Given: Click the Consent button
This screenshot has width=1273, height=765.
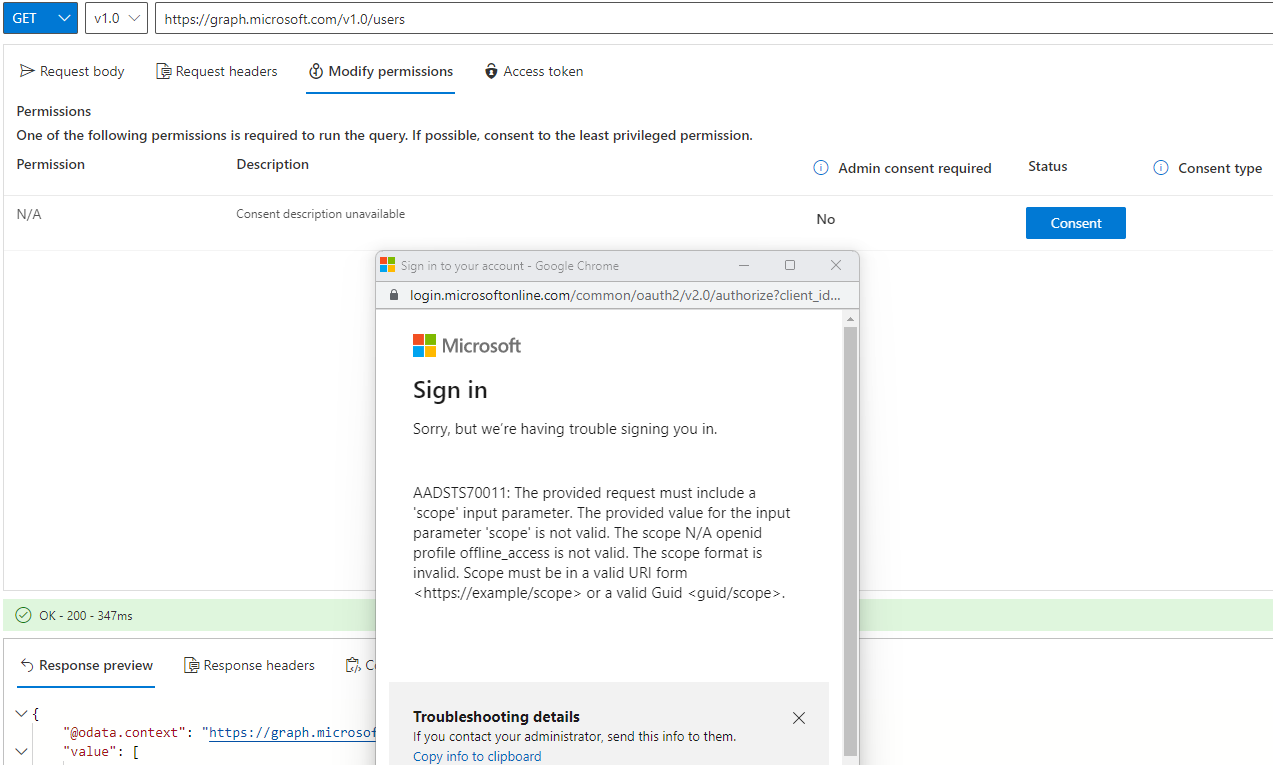Looking at the screenshot, I should (1076, 223).
